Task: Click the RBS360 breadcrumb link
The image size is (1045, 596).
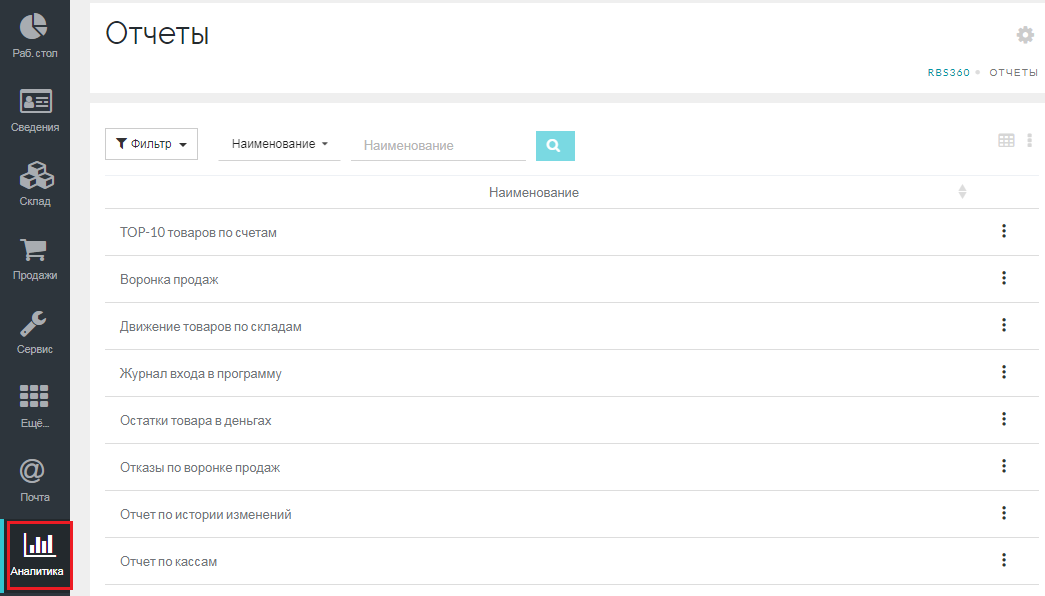Action: point(948,73)
